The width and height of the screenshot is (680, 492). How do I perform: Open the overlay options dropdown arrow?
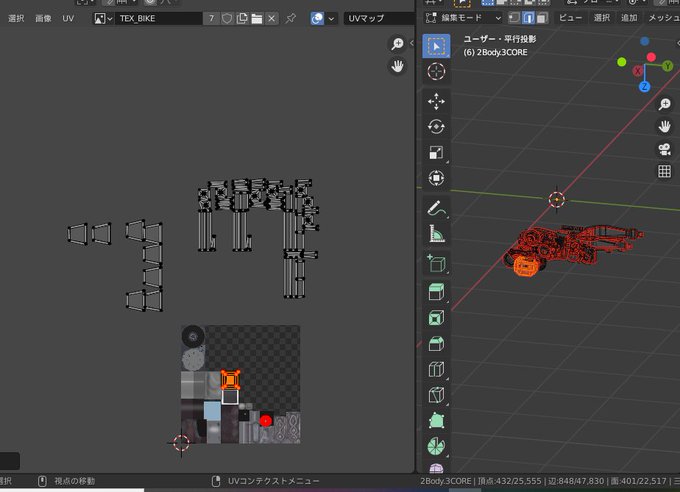331,19
